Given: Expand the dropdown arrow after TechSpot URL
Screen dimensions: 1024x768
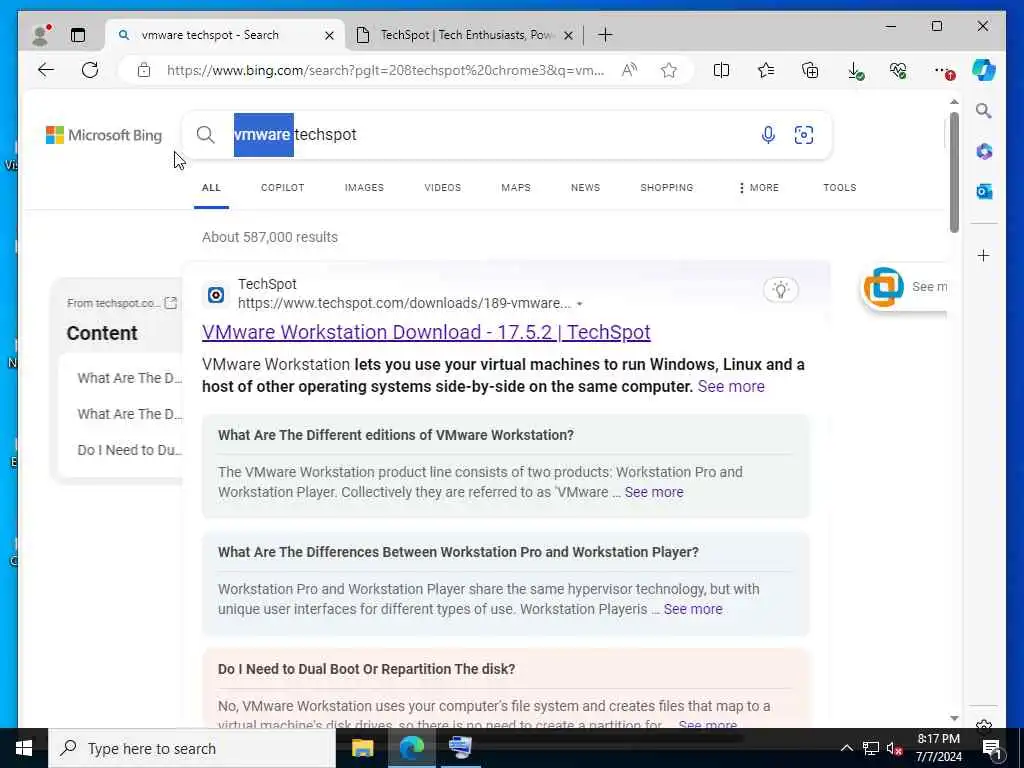Looking at the screenshot, I should [x=579, y=304].
